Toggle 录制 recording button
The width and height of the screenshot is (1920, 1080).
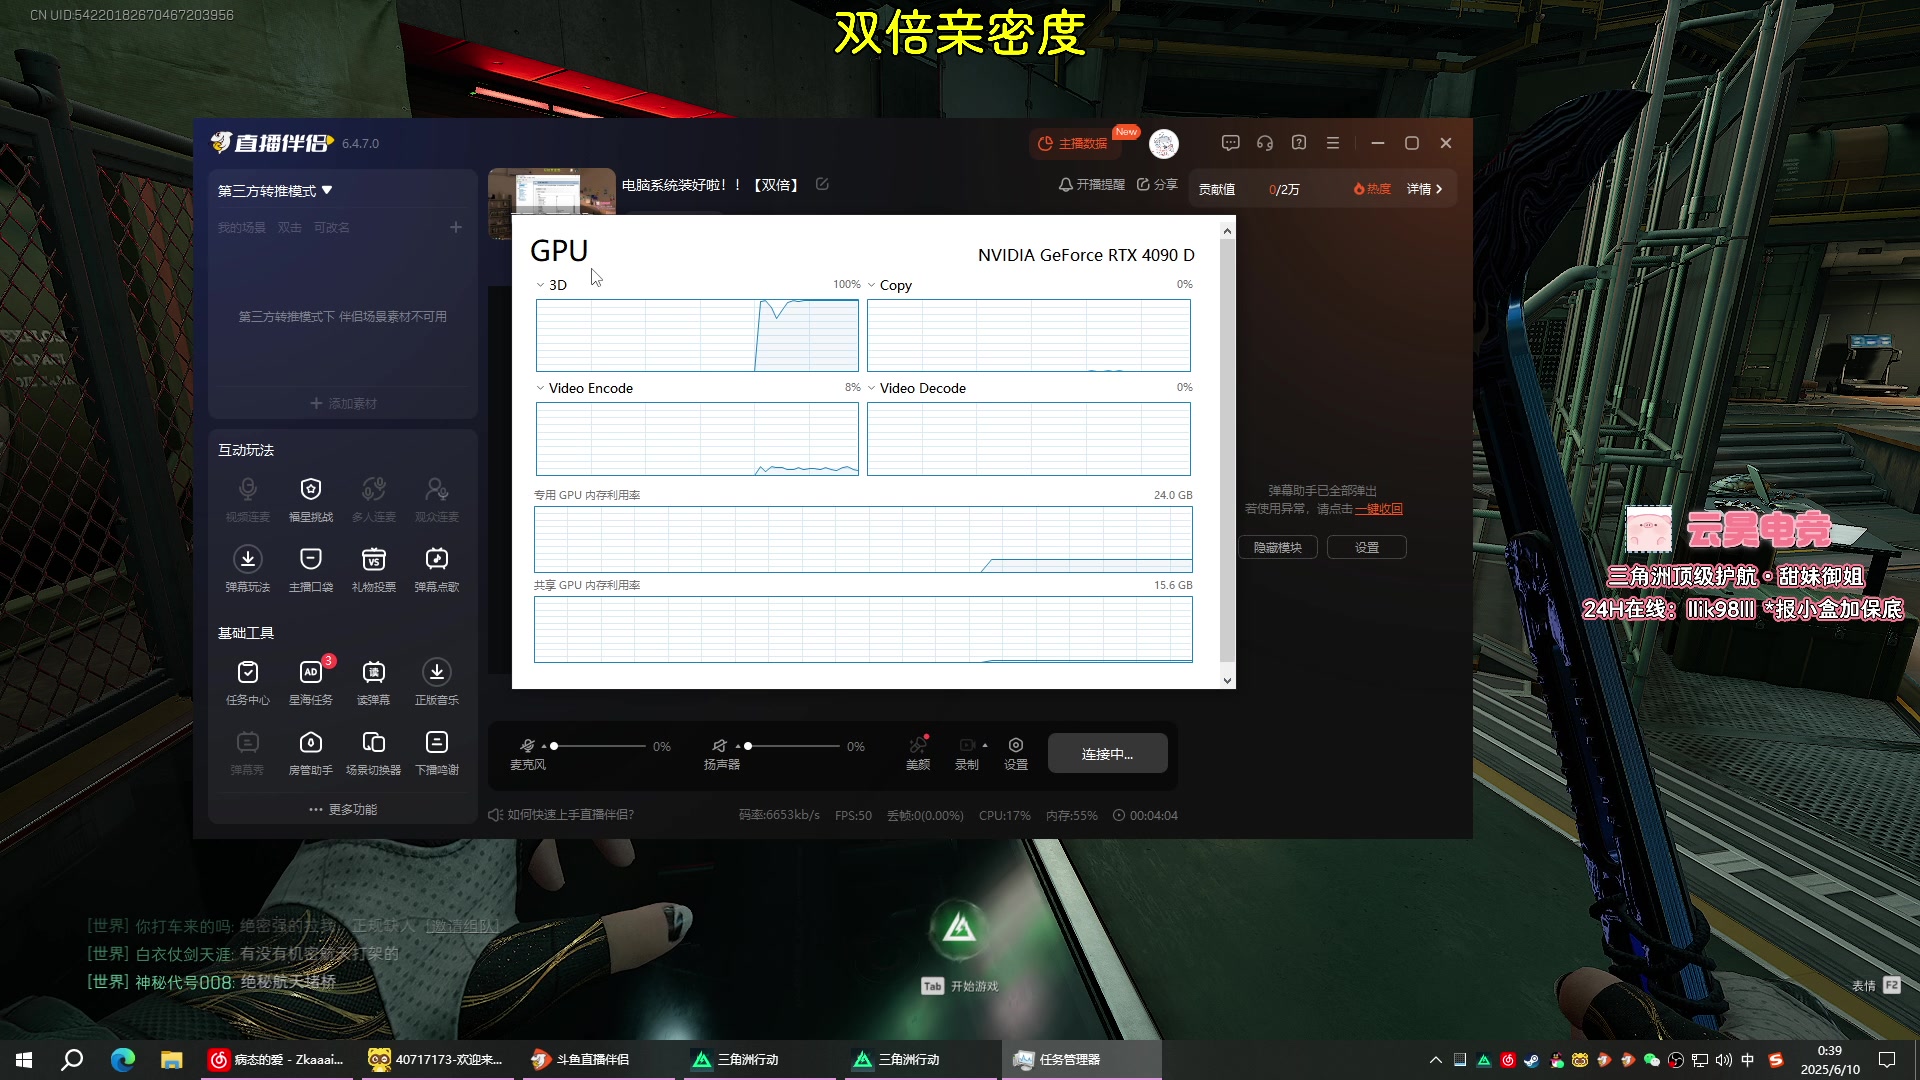[967, 753]
